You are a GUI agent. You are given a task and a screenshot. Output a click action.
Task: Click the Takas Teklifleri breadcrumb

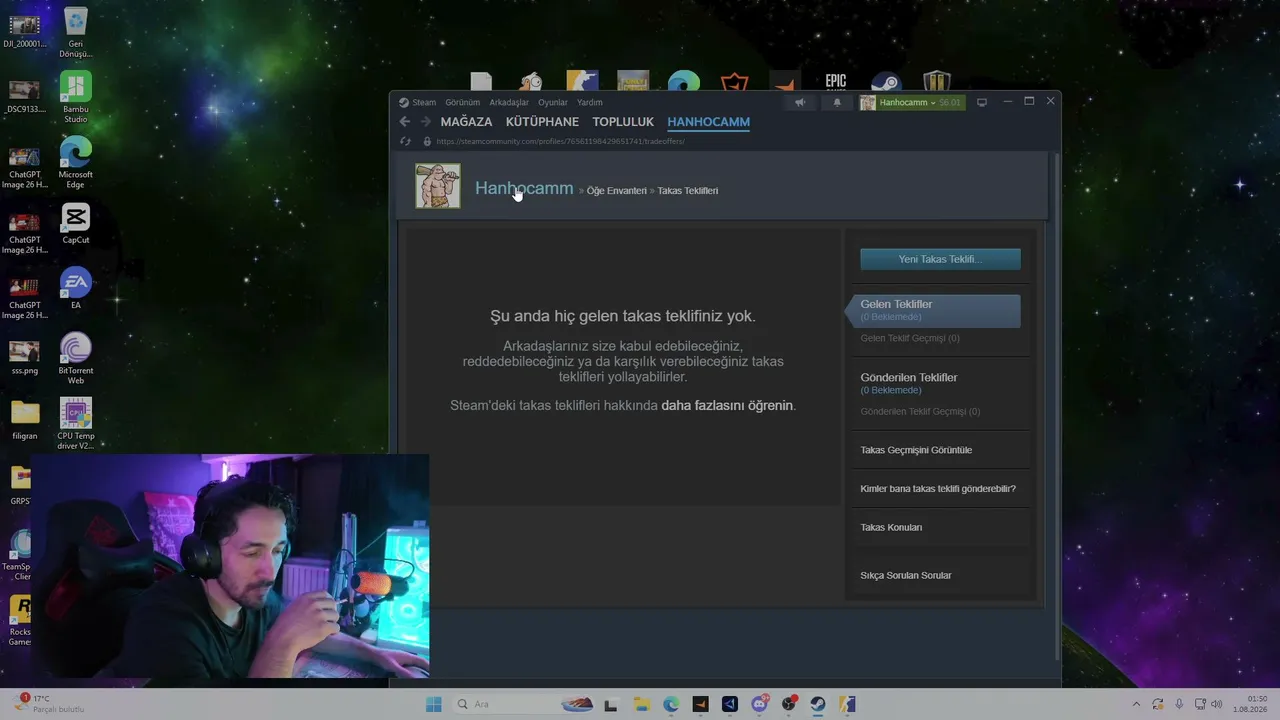688,190
